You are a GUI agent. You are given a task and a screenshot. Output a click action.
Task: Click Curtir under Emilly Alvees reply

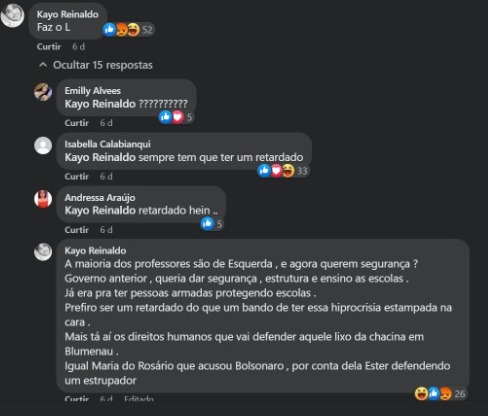(x=77, y=123)
